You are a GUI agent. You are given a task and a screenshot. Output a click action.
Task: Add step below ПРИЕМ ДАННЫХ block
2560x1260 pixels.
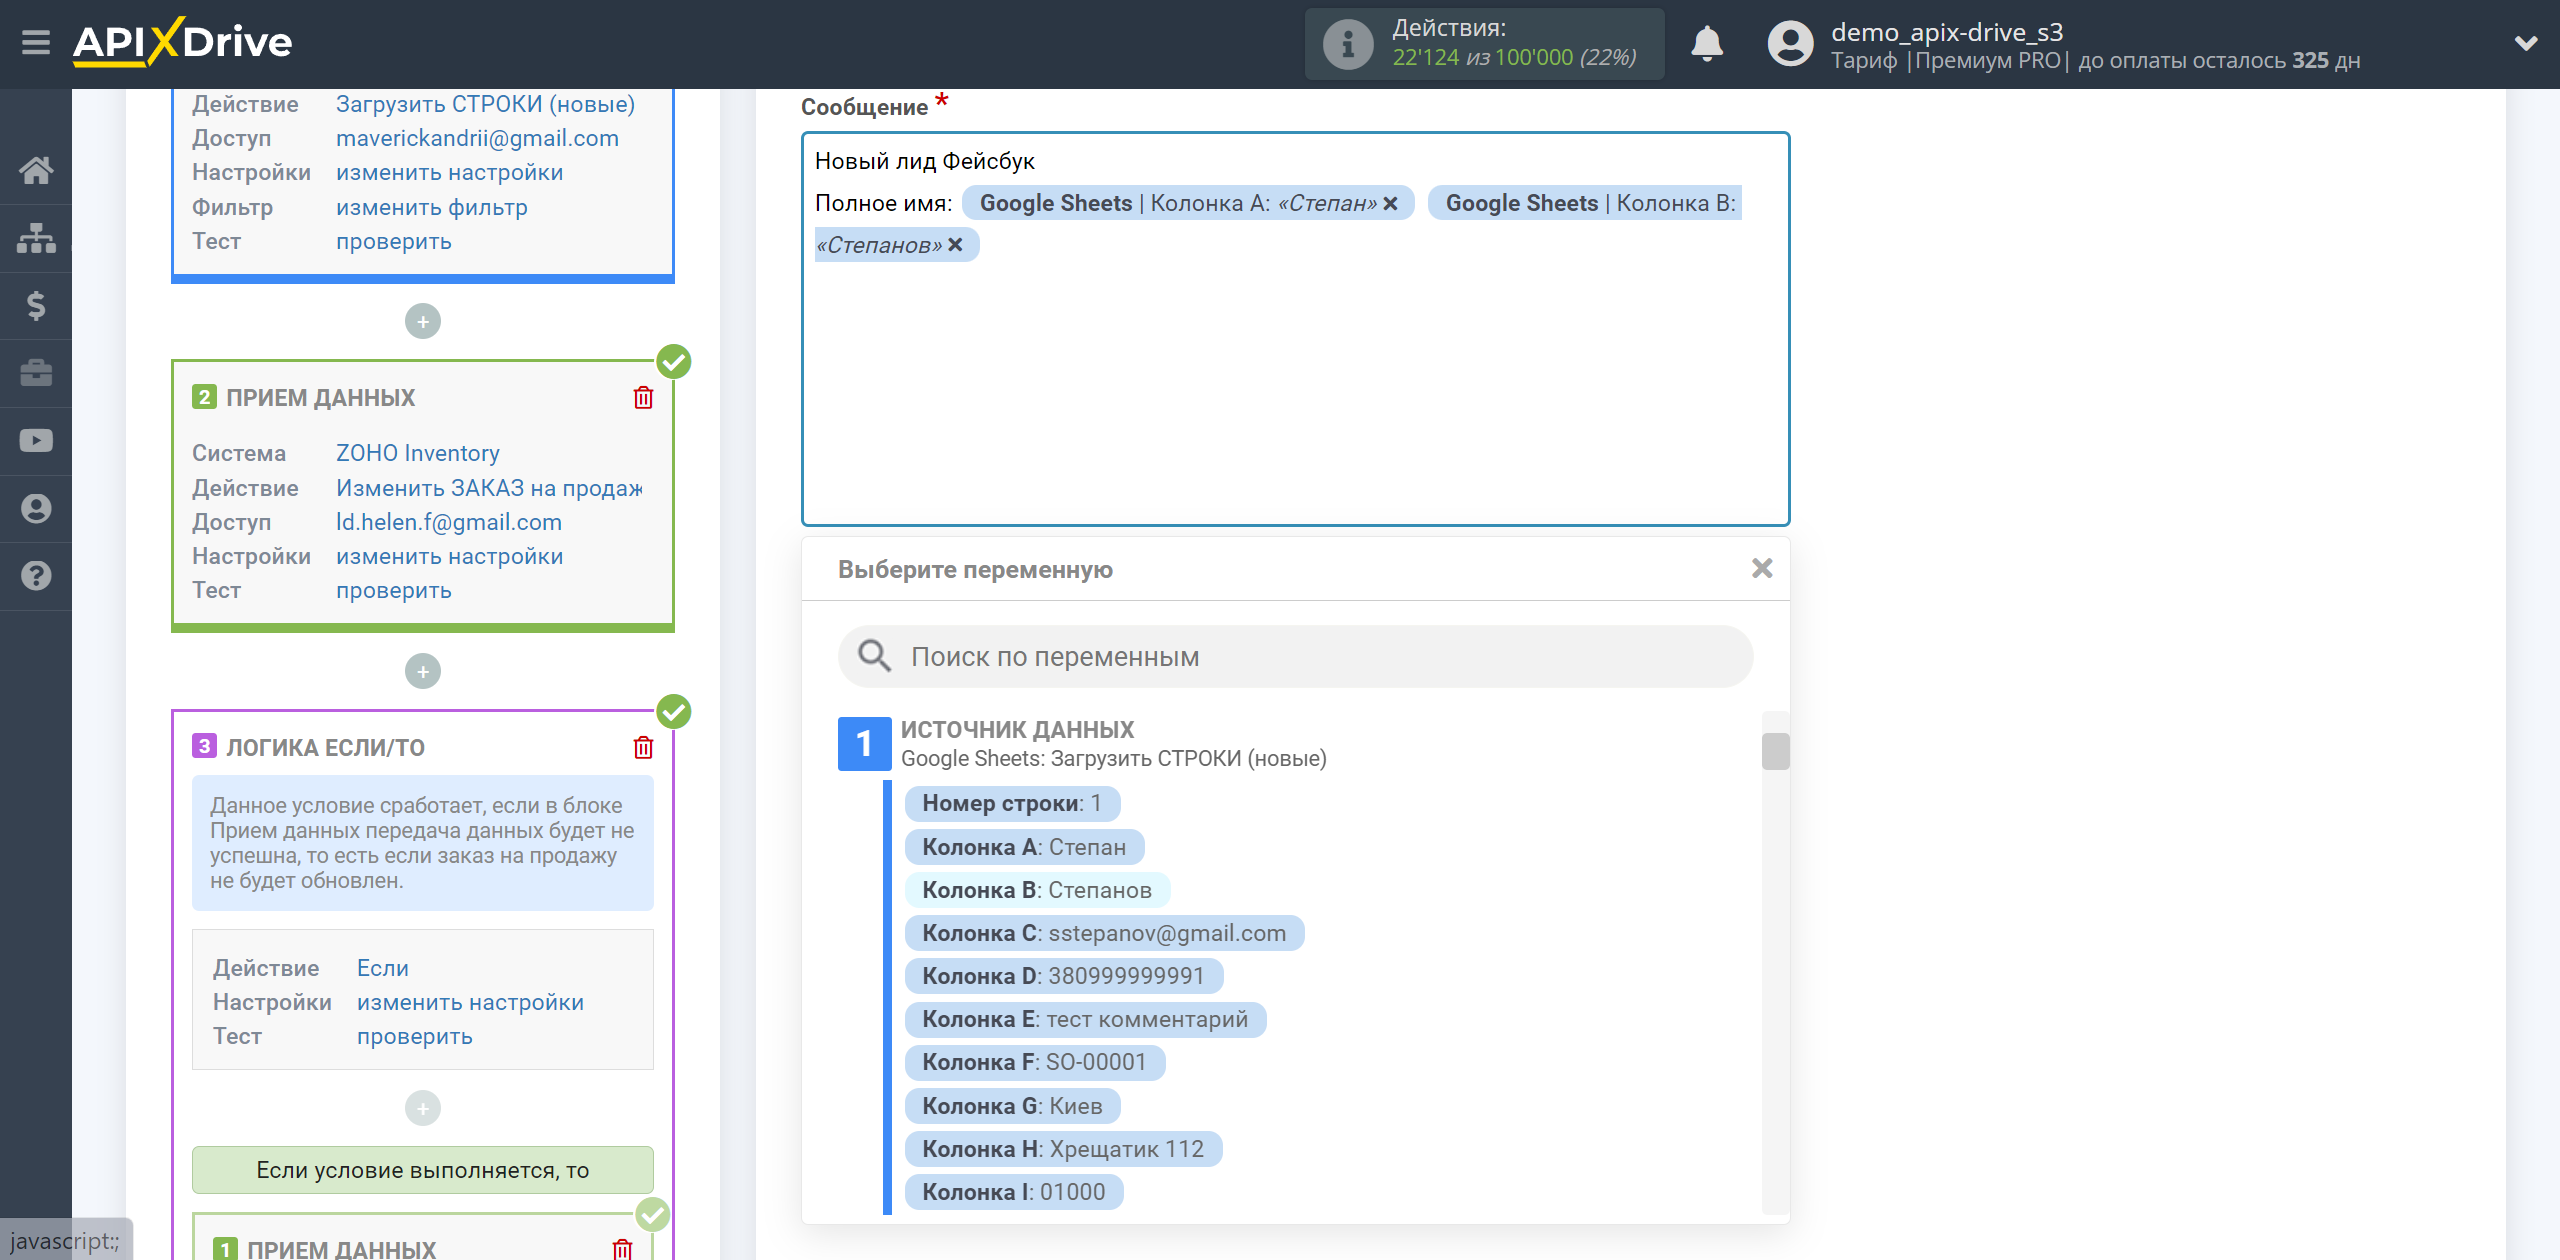click(x=423, y=671)
